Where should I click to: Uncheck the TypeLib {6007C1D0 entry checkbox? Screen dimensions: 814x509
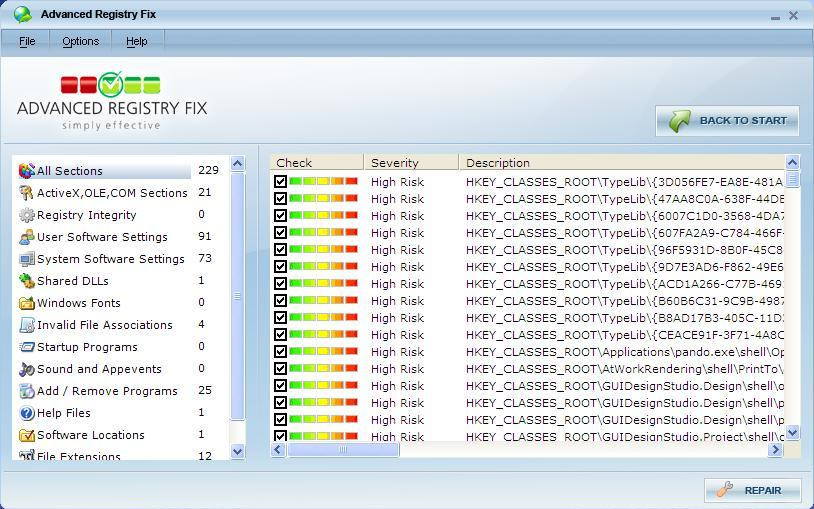click(280, 216)
